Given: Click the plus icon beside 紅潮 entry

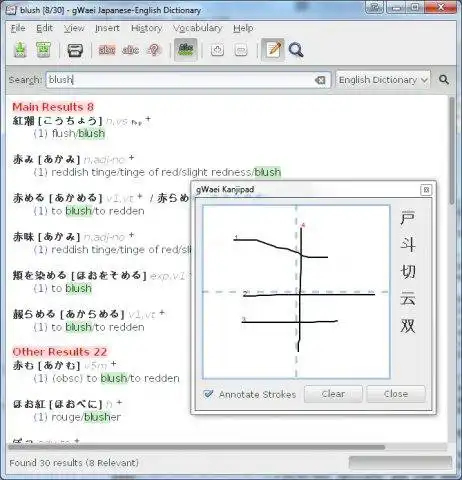Looking at the screenshot, I should click(148, 119).
